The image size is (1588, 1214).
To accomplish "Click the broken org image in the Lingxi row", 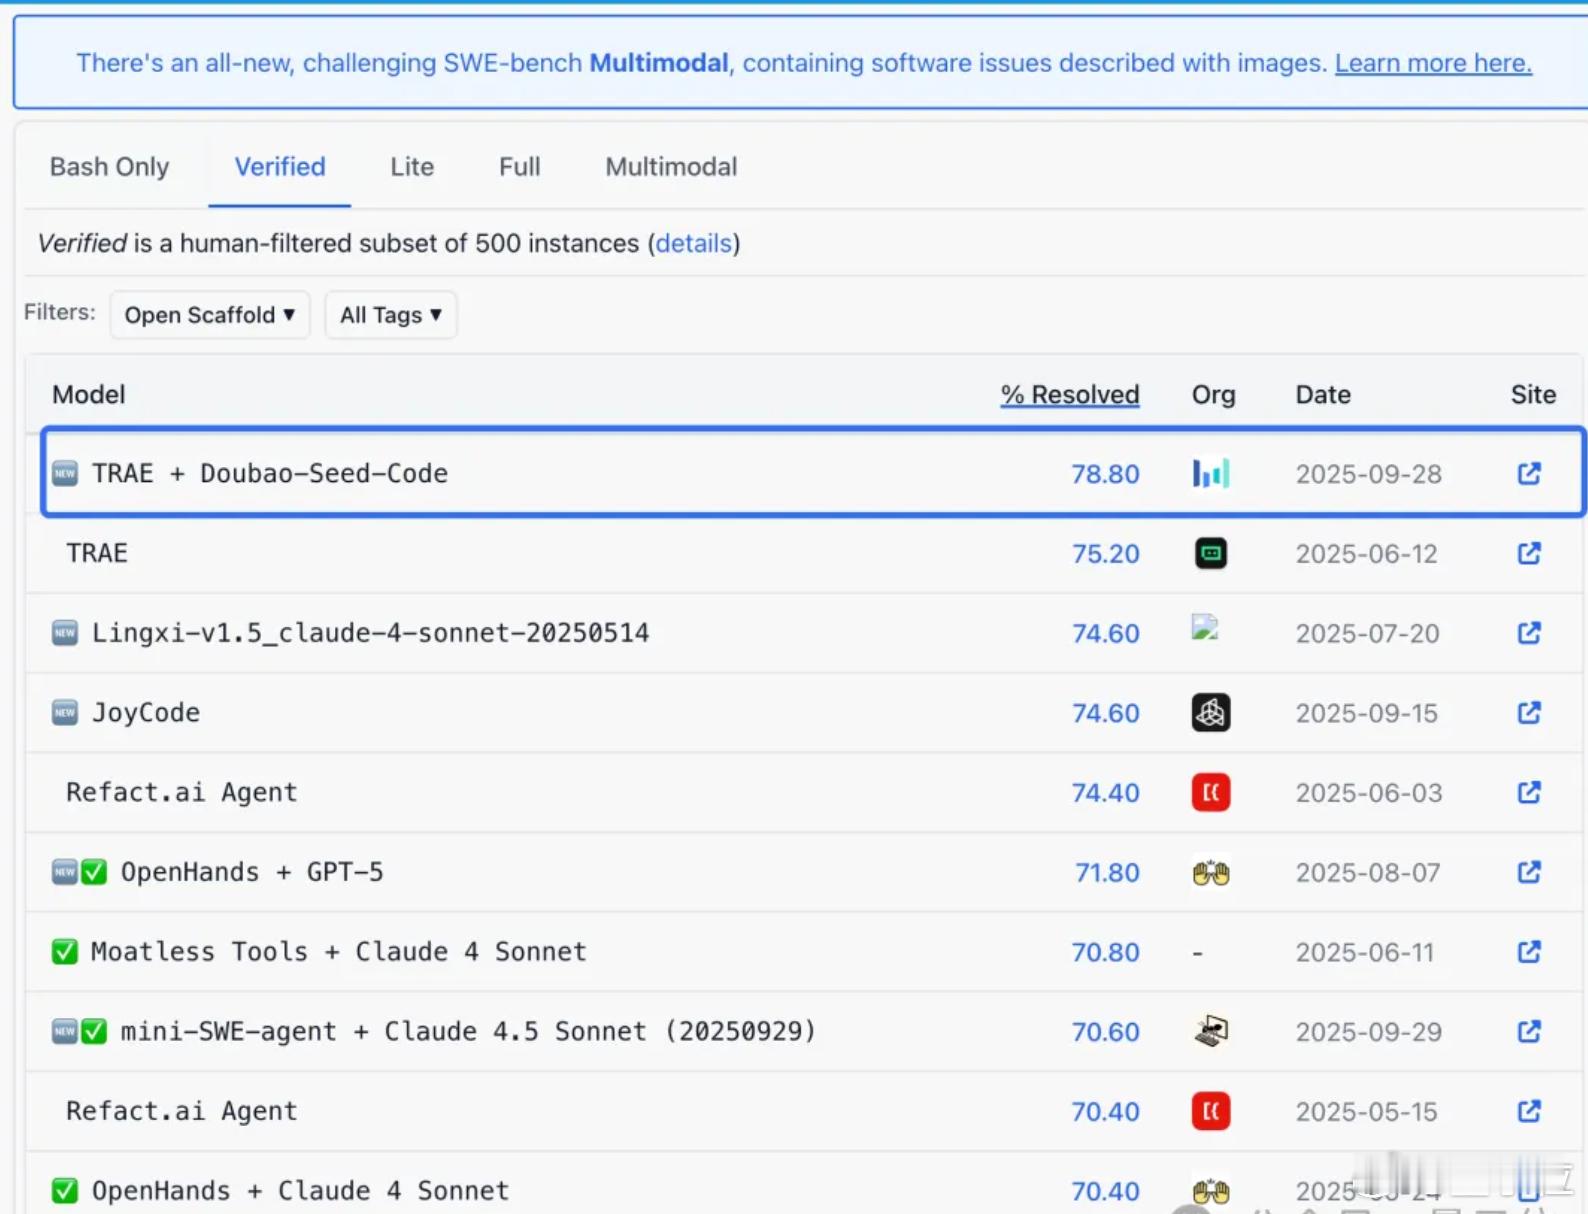I will [x=1205, y=628].
